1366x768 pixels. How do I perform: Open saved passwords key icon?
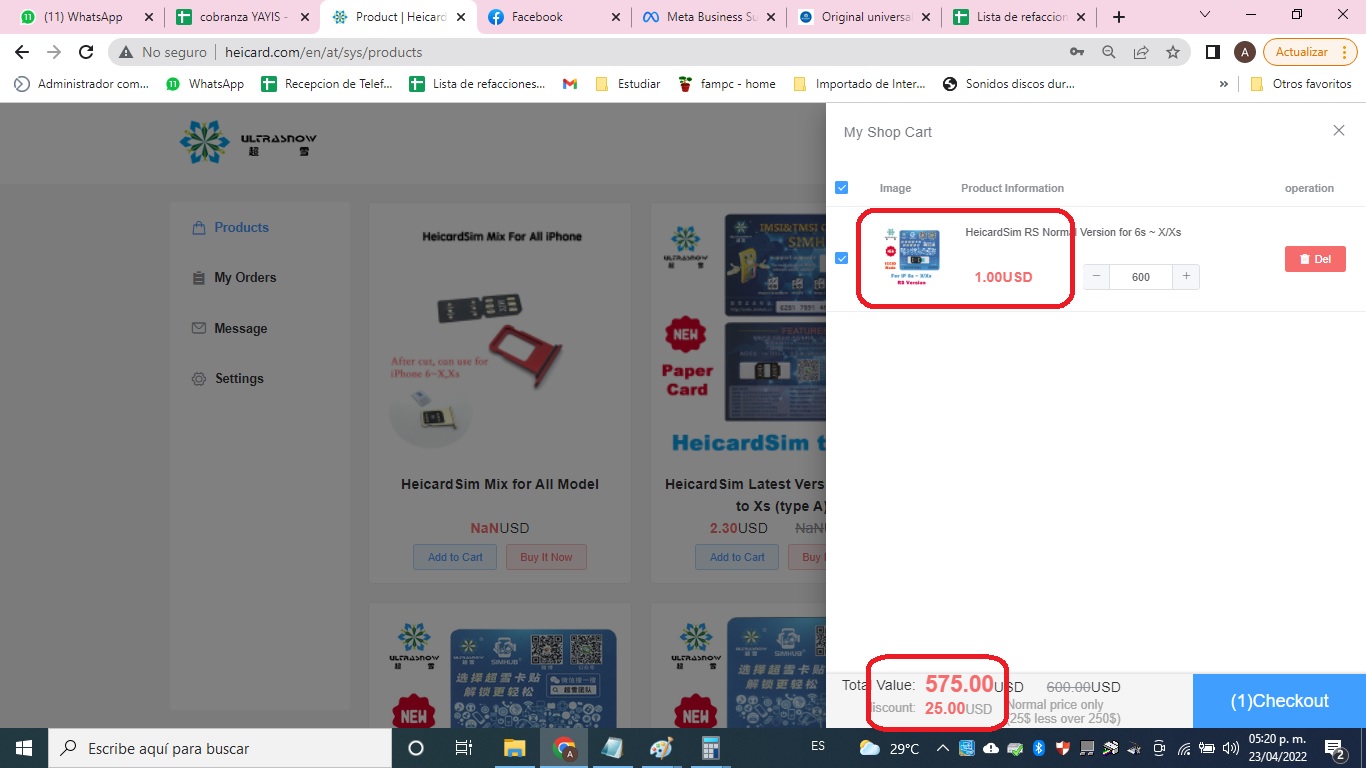[x=1077, y=52]
